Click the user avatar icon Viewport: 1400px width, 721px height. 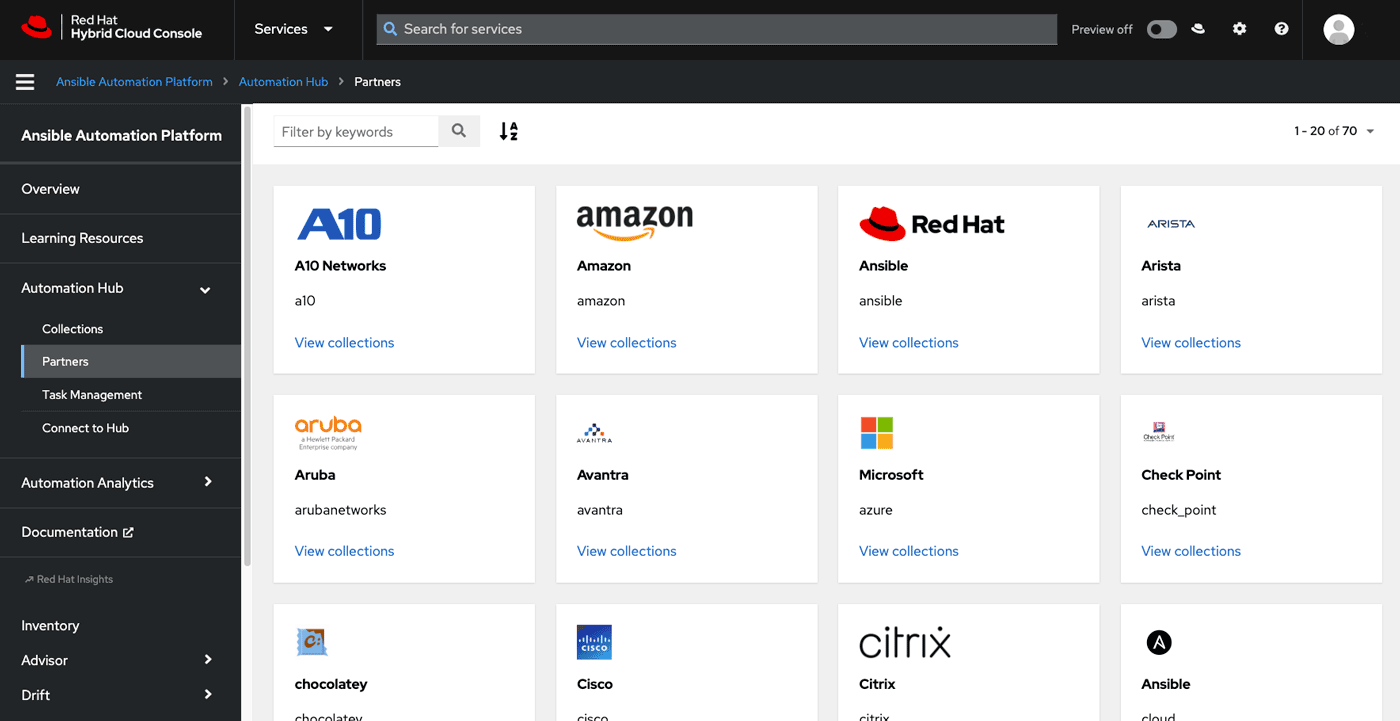(x=1338, y=29)
